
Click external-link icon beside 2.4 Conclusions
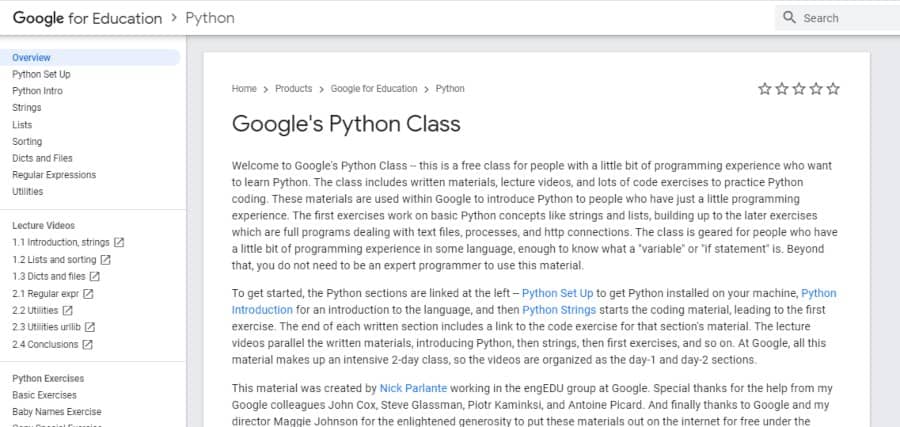tap(87, 344)
